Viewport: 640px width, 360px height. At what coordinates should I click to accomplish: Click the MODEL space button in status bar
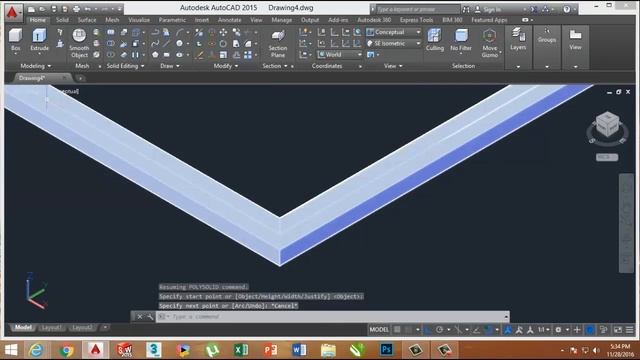379,329
